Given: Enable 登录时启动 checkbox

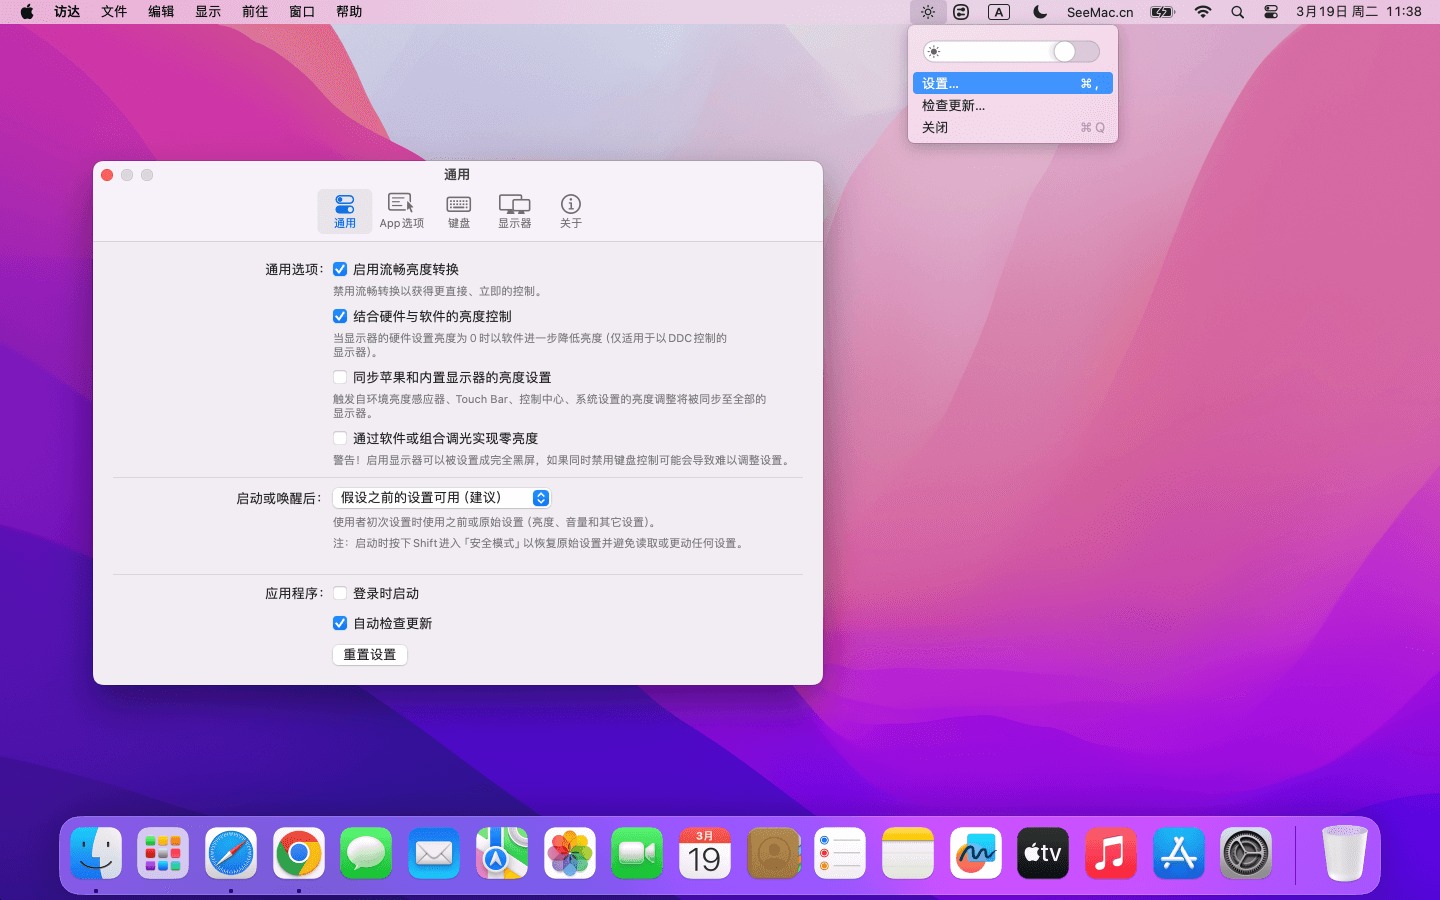Looking at the screenshot, I should pos(340,593).
